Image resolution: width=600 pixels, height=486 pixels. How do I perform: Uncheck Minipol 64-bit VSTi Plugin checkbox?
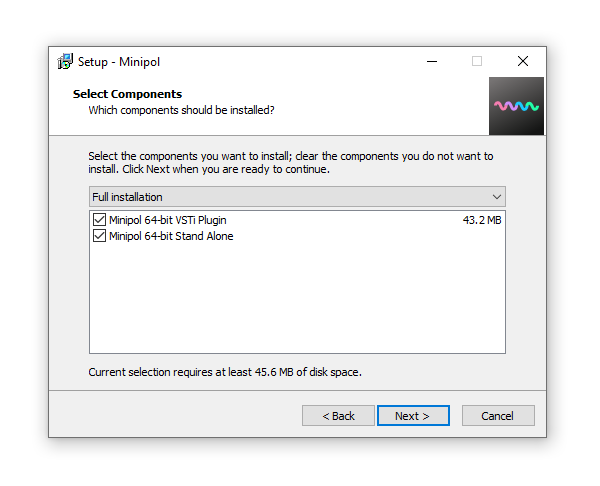(99, 220)
